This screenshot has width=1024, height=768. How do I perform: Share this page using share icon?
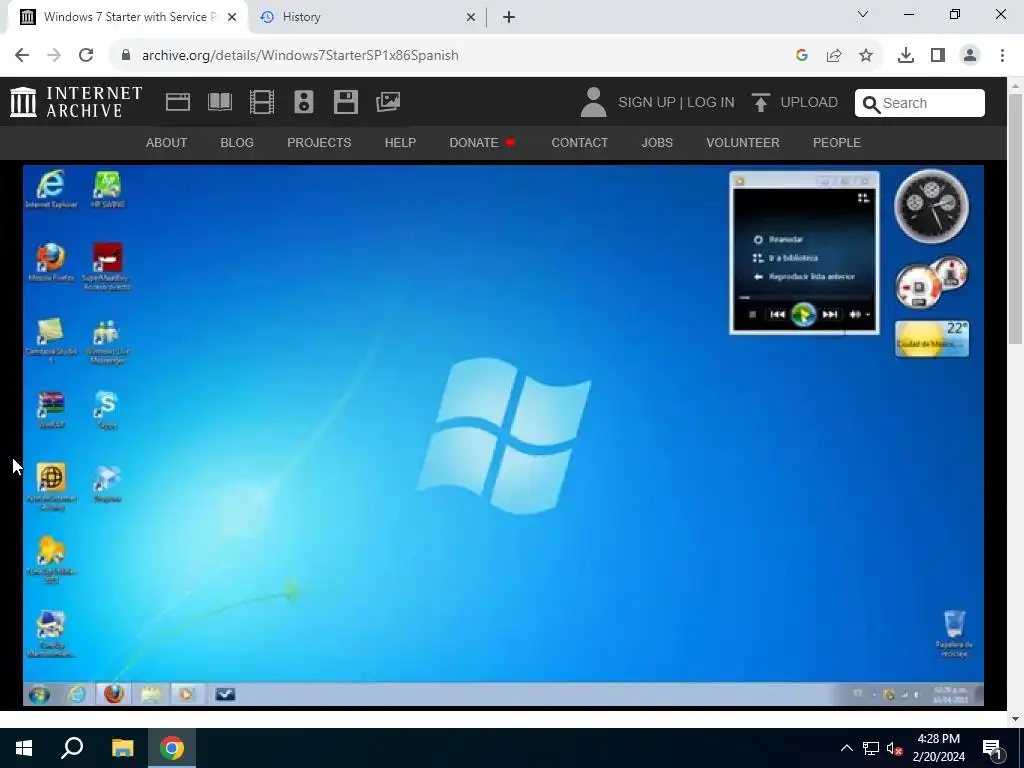[x=834, y=56]
